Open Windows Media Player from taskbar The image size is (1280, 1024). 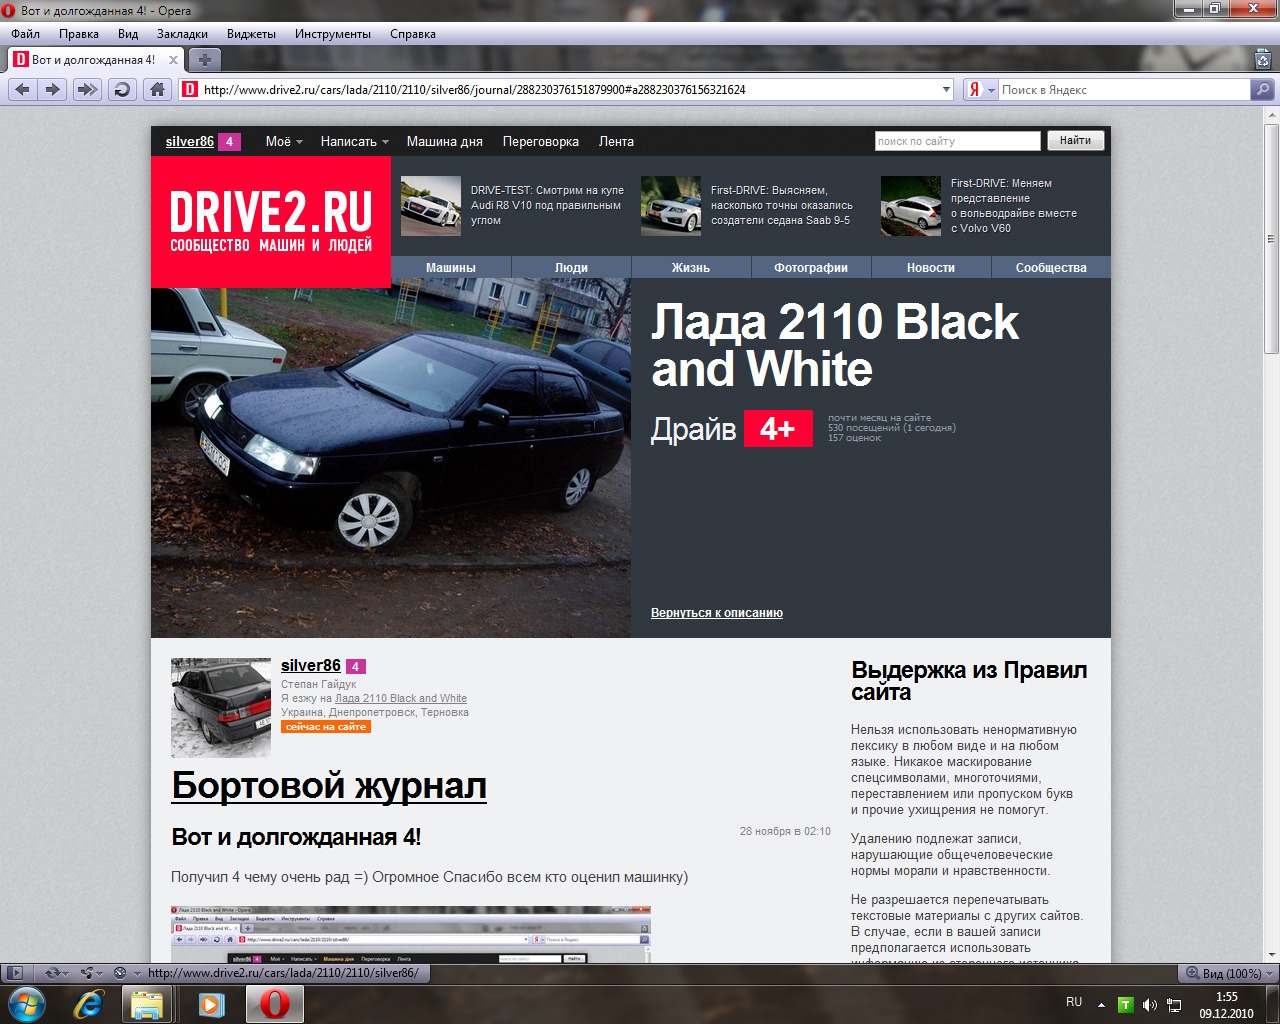coord(211,1004)
